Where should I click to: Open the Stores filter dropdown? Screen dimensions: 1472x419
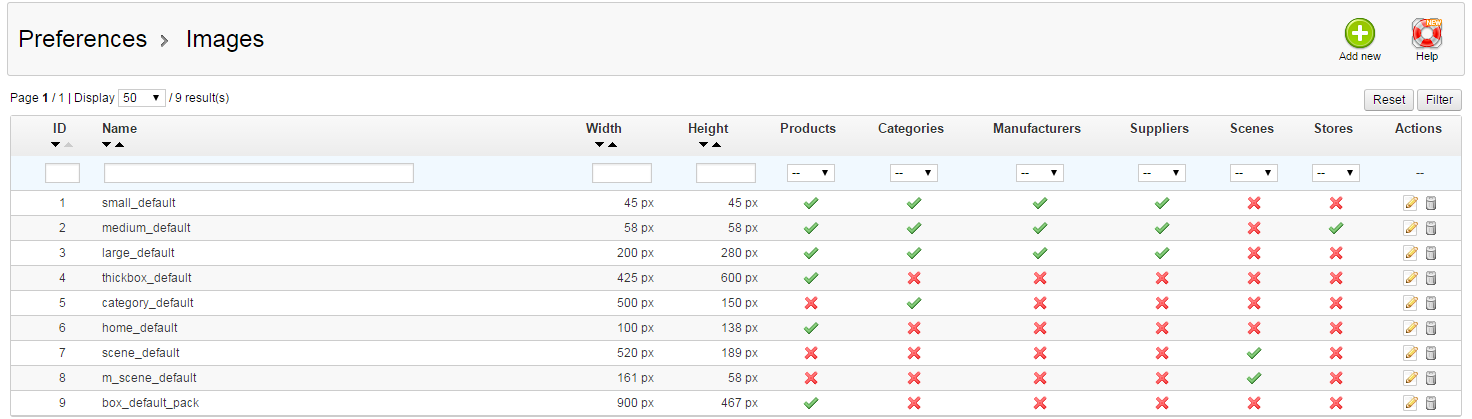pos(1335,173)
